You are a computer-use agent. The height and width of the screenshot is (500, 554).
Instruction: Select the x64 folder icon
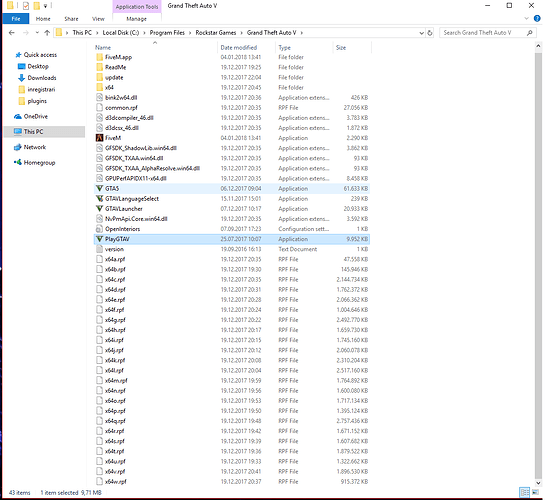point(100,87)
